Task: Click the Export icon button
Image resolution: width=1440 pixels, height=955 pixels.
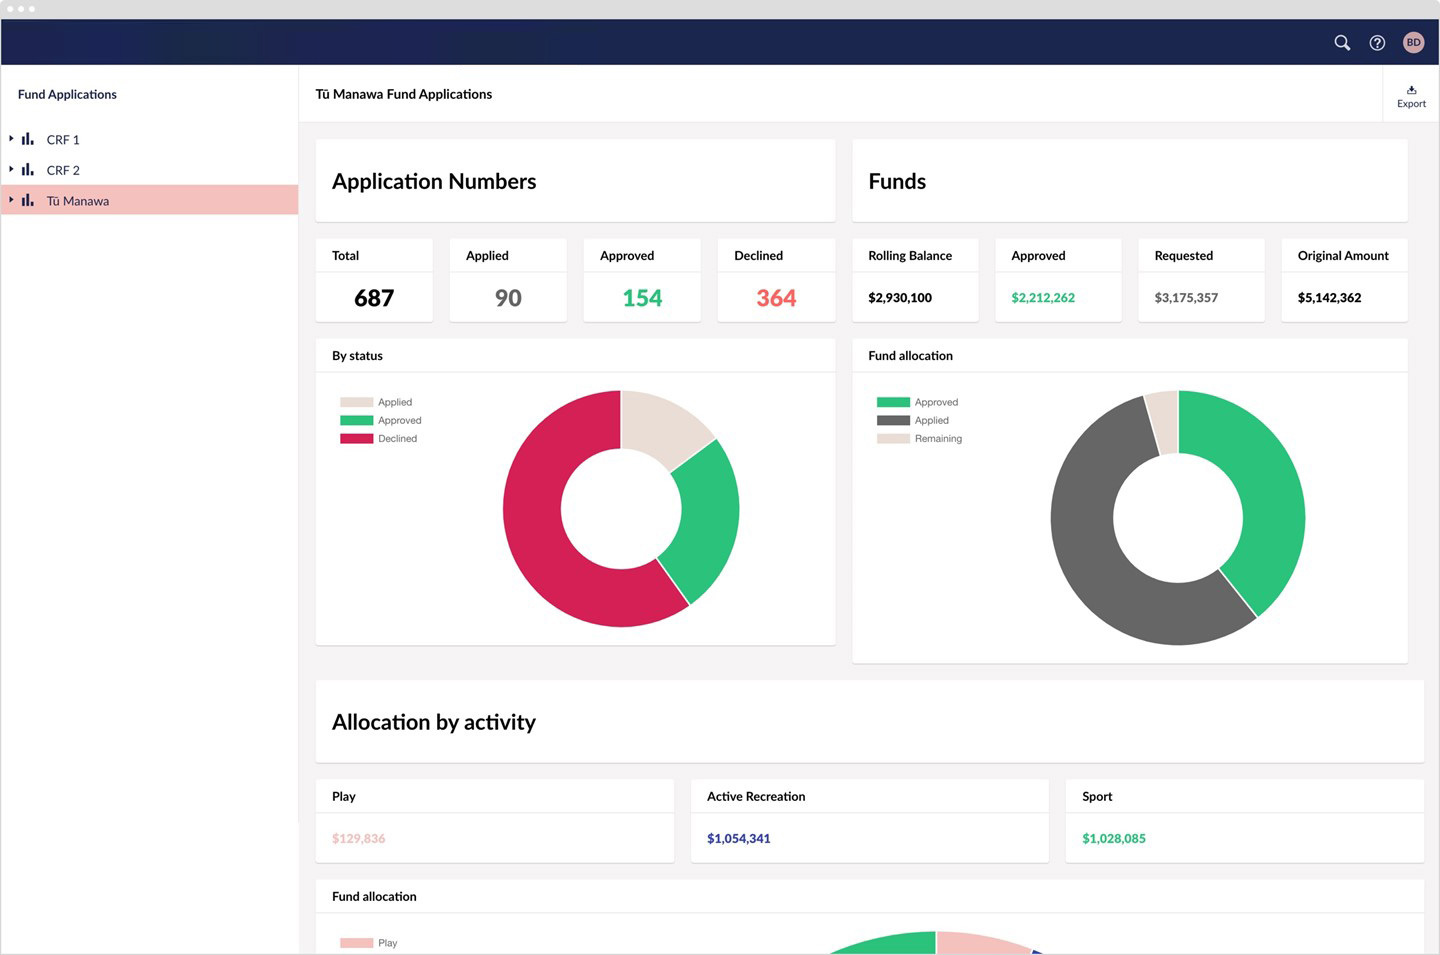Action: 1411,96
